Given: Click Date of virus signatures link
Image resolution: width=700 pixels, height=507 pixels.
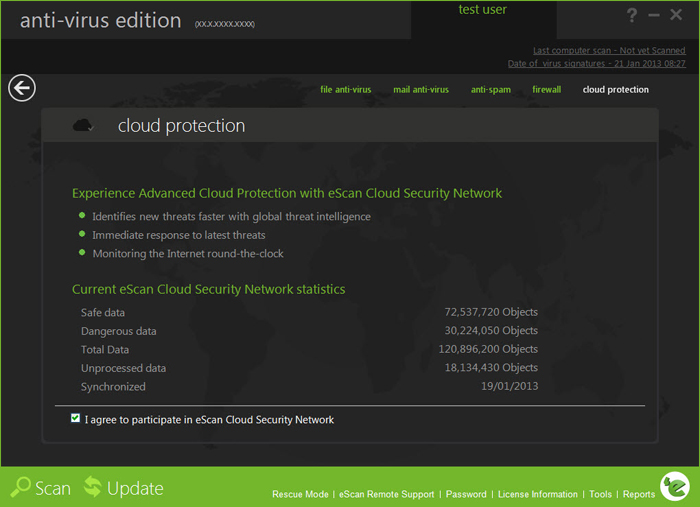Looking at the screenshot, I should click(596, 63).
